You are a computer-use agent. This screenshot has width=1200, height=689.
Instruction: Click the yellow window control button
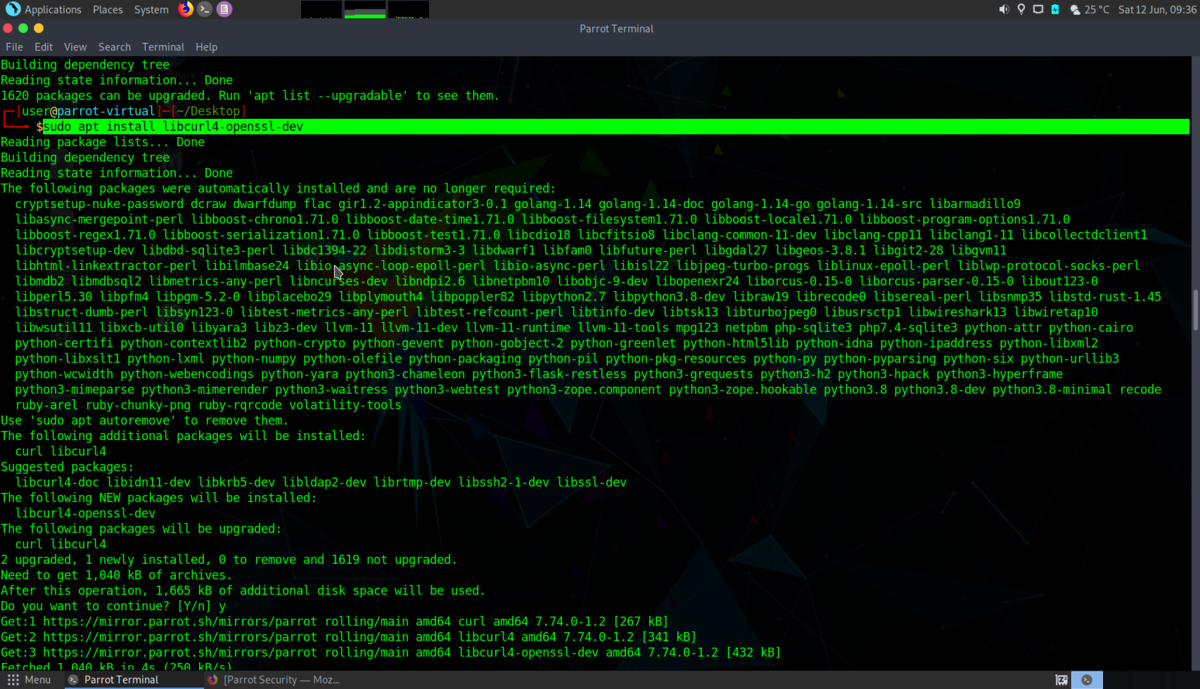(38, 28)
